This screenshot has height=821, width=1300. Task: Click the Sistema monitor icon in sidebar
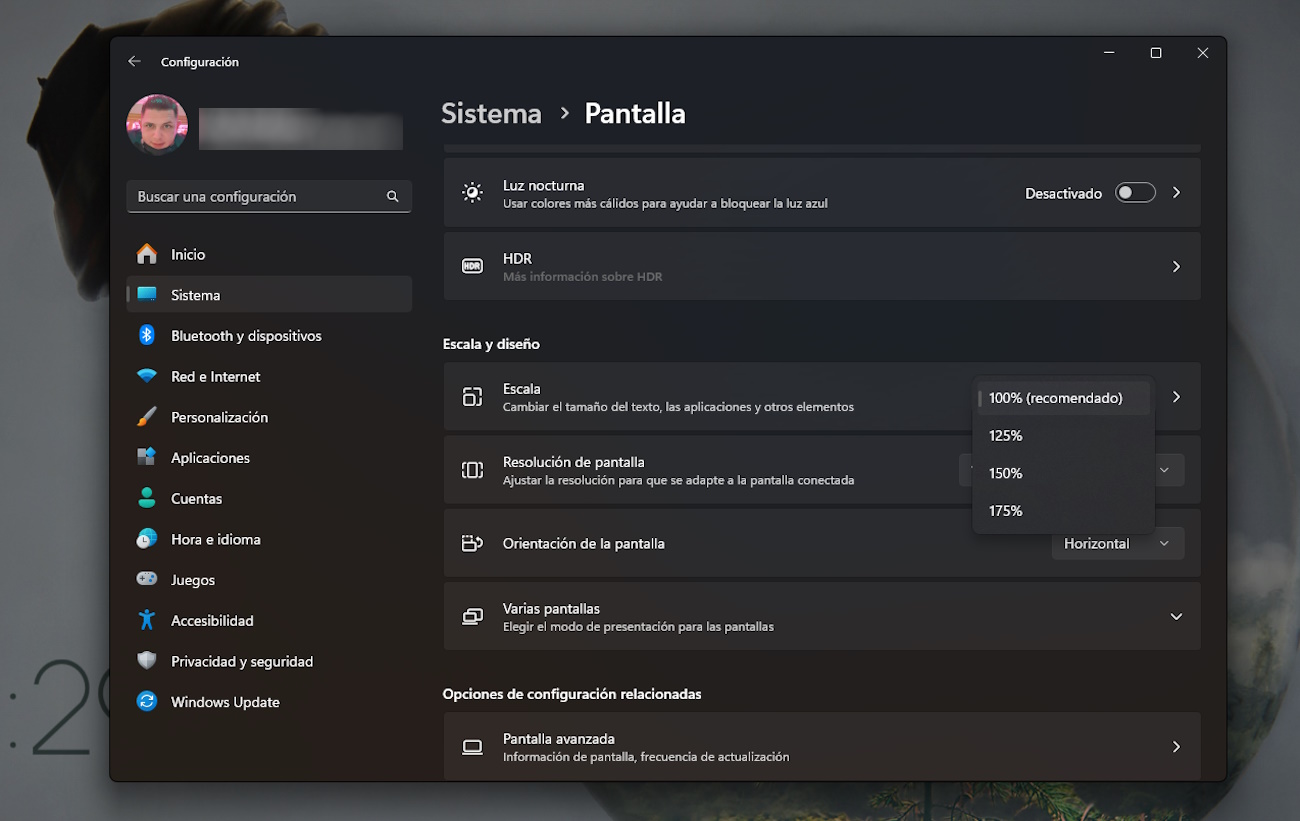[147, 295]
